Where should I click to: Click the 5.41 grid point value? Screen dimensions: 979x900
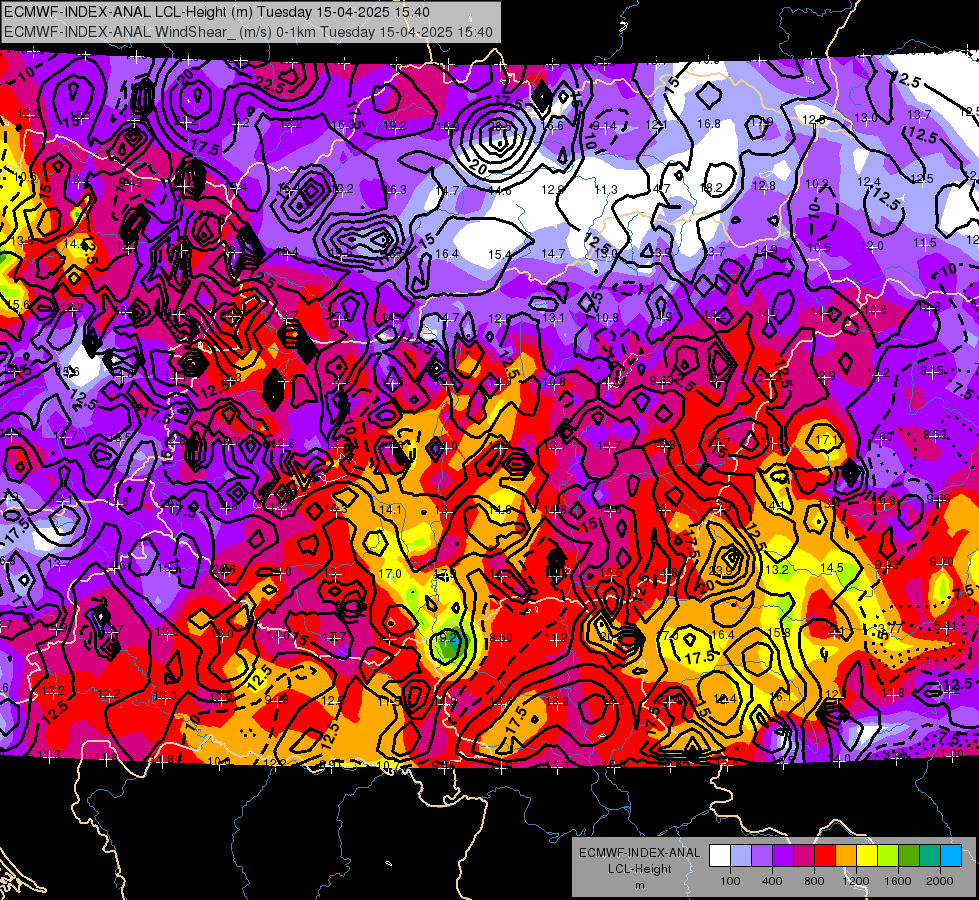(945, 626)
